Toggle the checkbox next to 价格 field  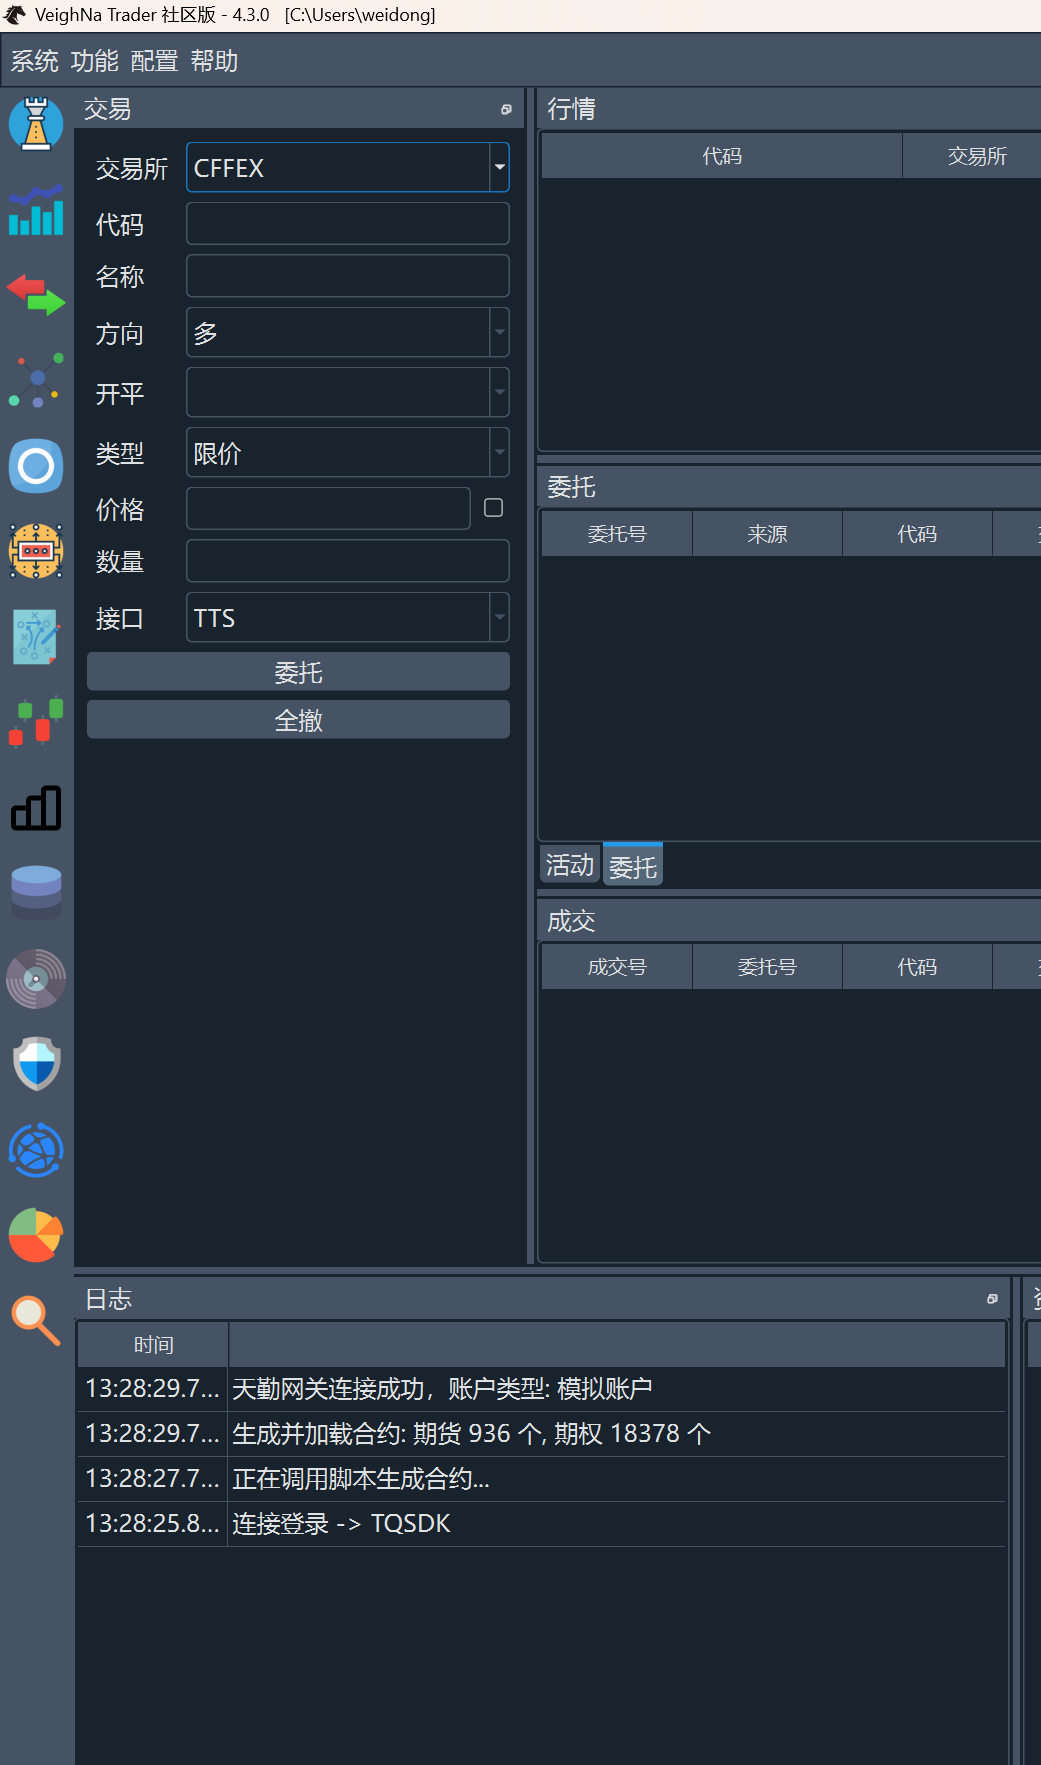[493, 508]
